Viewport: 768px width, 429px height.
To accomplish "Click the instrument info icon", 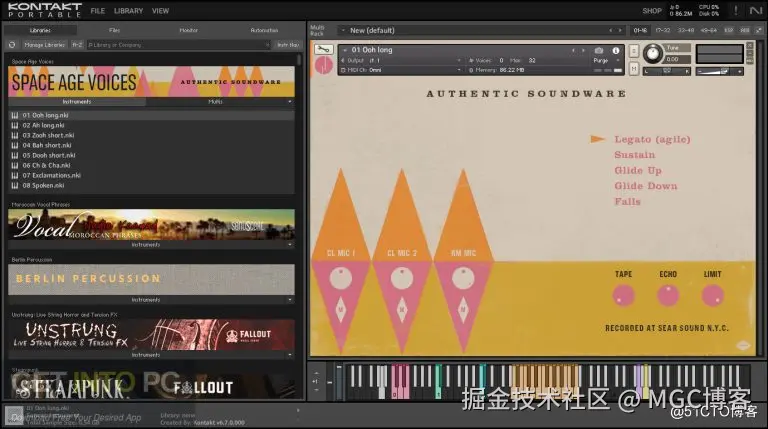I will coord(616,50).
